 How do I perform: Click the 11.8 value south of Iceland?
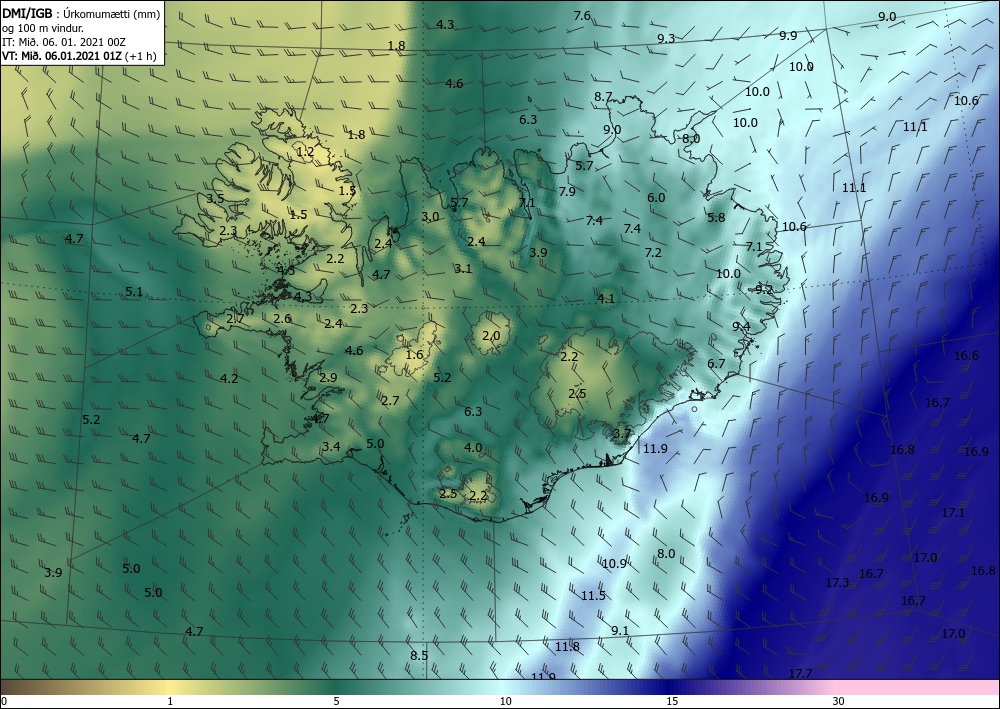567,647
